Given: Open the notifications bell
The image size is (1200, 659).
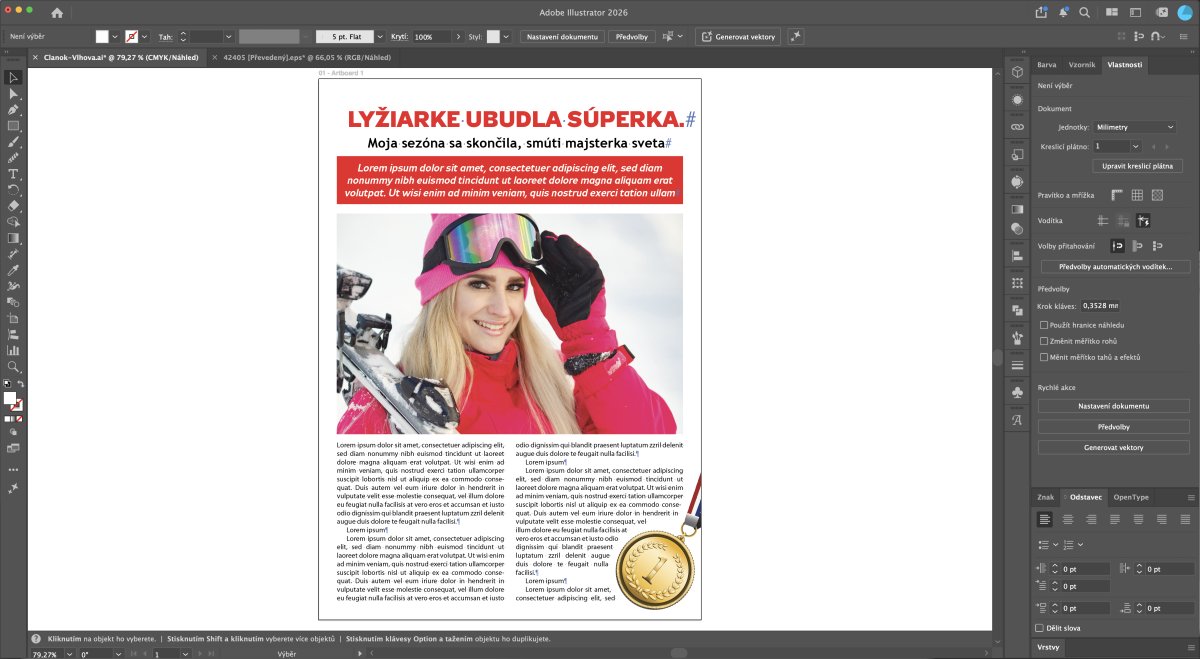Looking at the screenshot, I should pyautogui.click(x=1064, y=12).
